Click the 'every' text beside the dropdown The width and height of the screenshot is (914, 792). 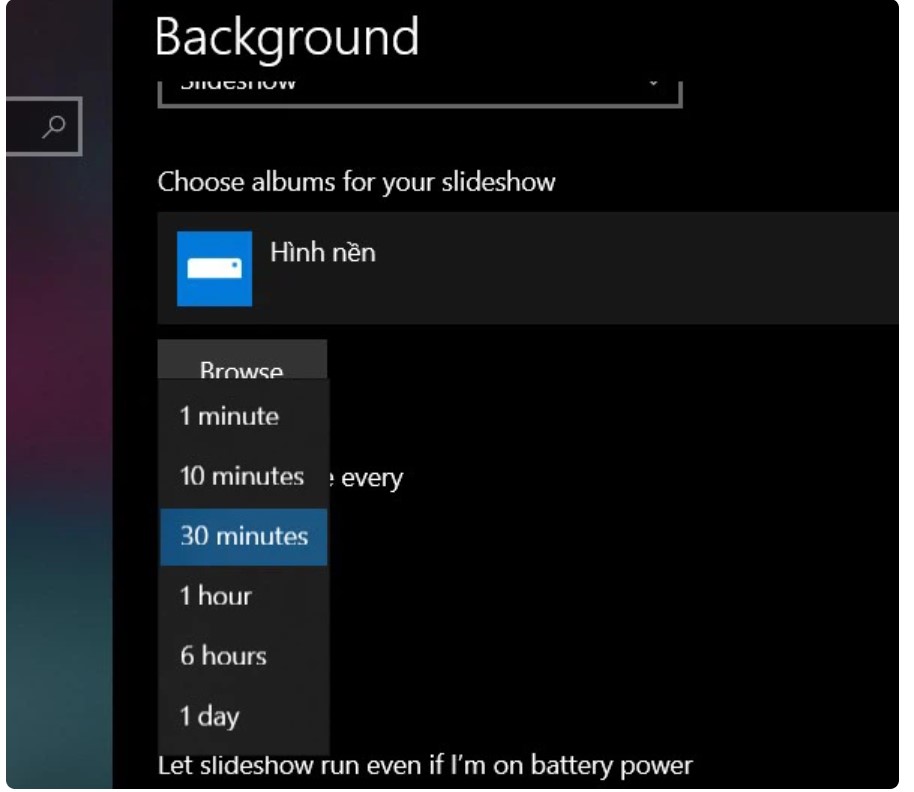click(372, 479)
